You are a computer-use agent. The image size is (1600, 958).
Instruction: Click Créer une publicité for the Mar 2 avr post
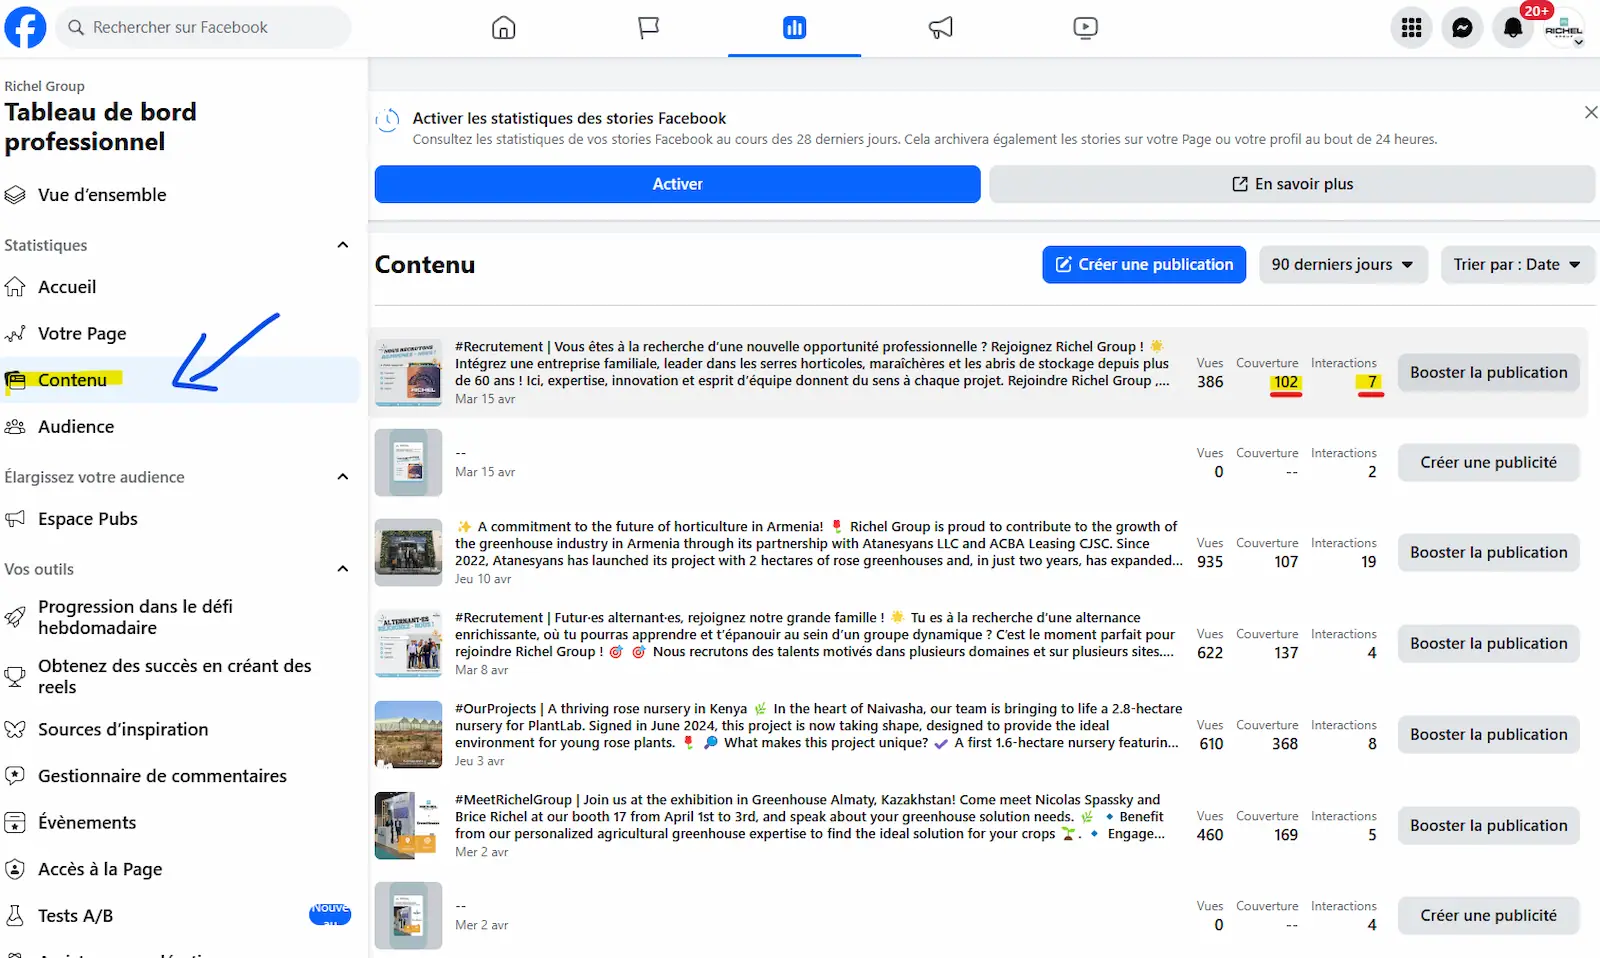click(x=1488, y=916)
